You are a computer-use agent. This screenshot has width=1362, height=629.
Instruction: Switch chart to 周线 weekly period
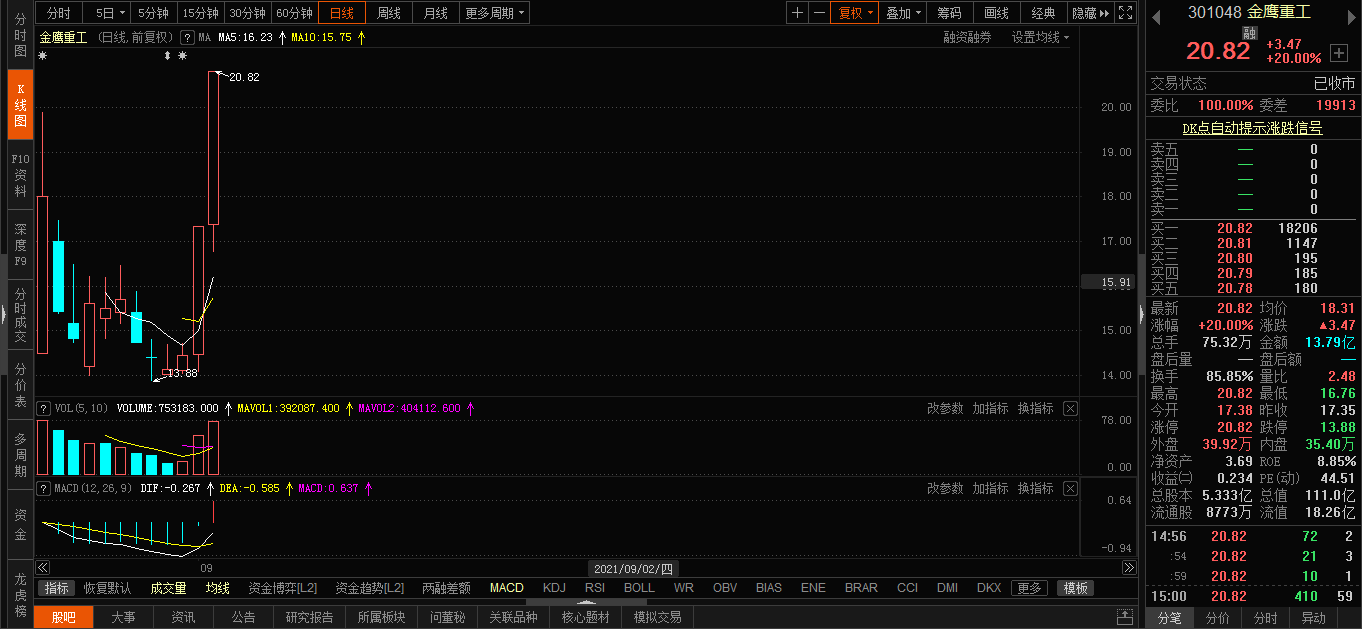pos(388,13)
